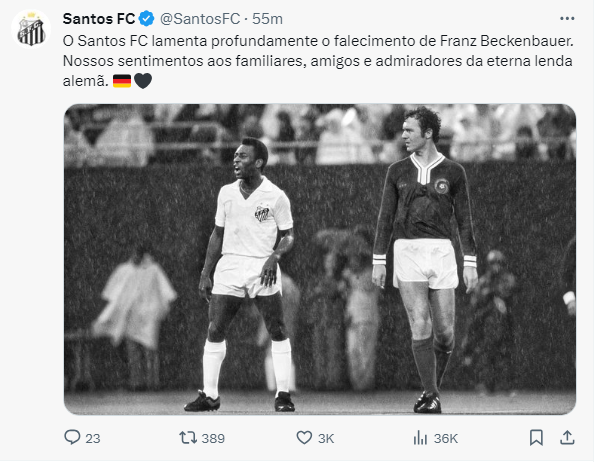Like the post with the heart icon
The height and width of the screenshot is (462, 614).
[x=304, y=438]
